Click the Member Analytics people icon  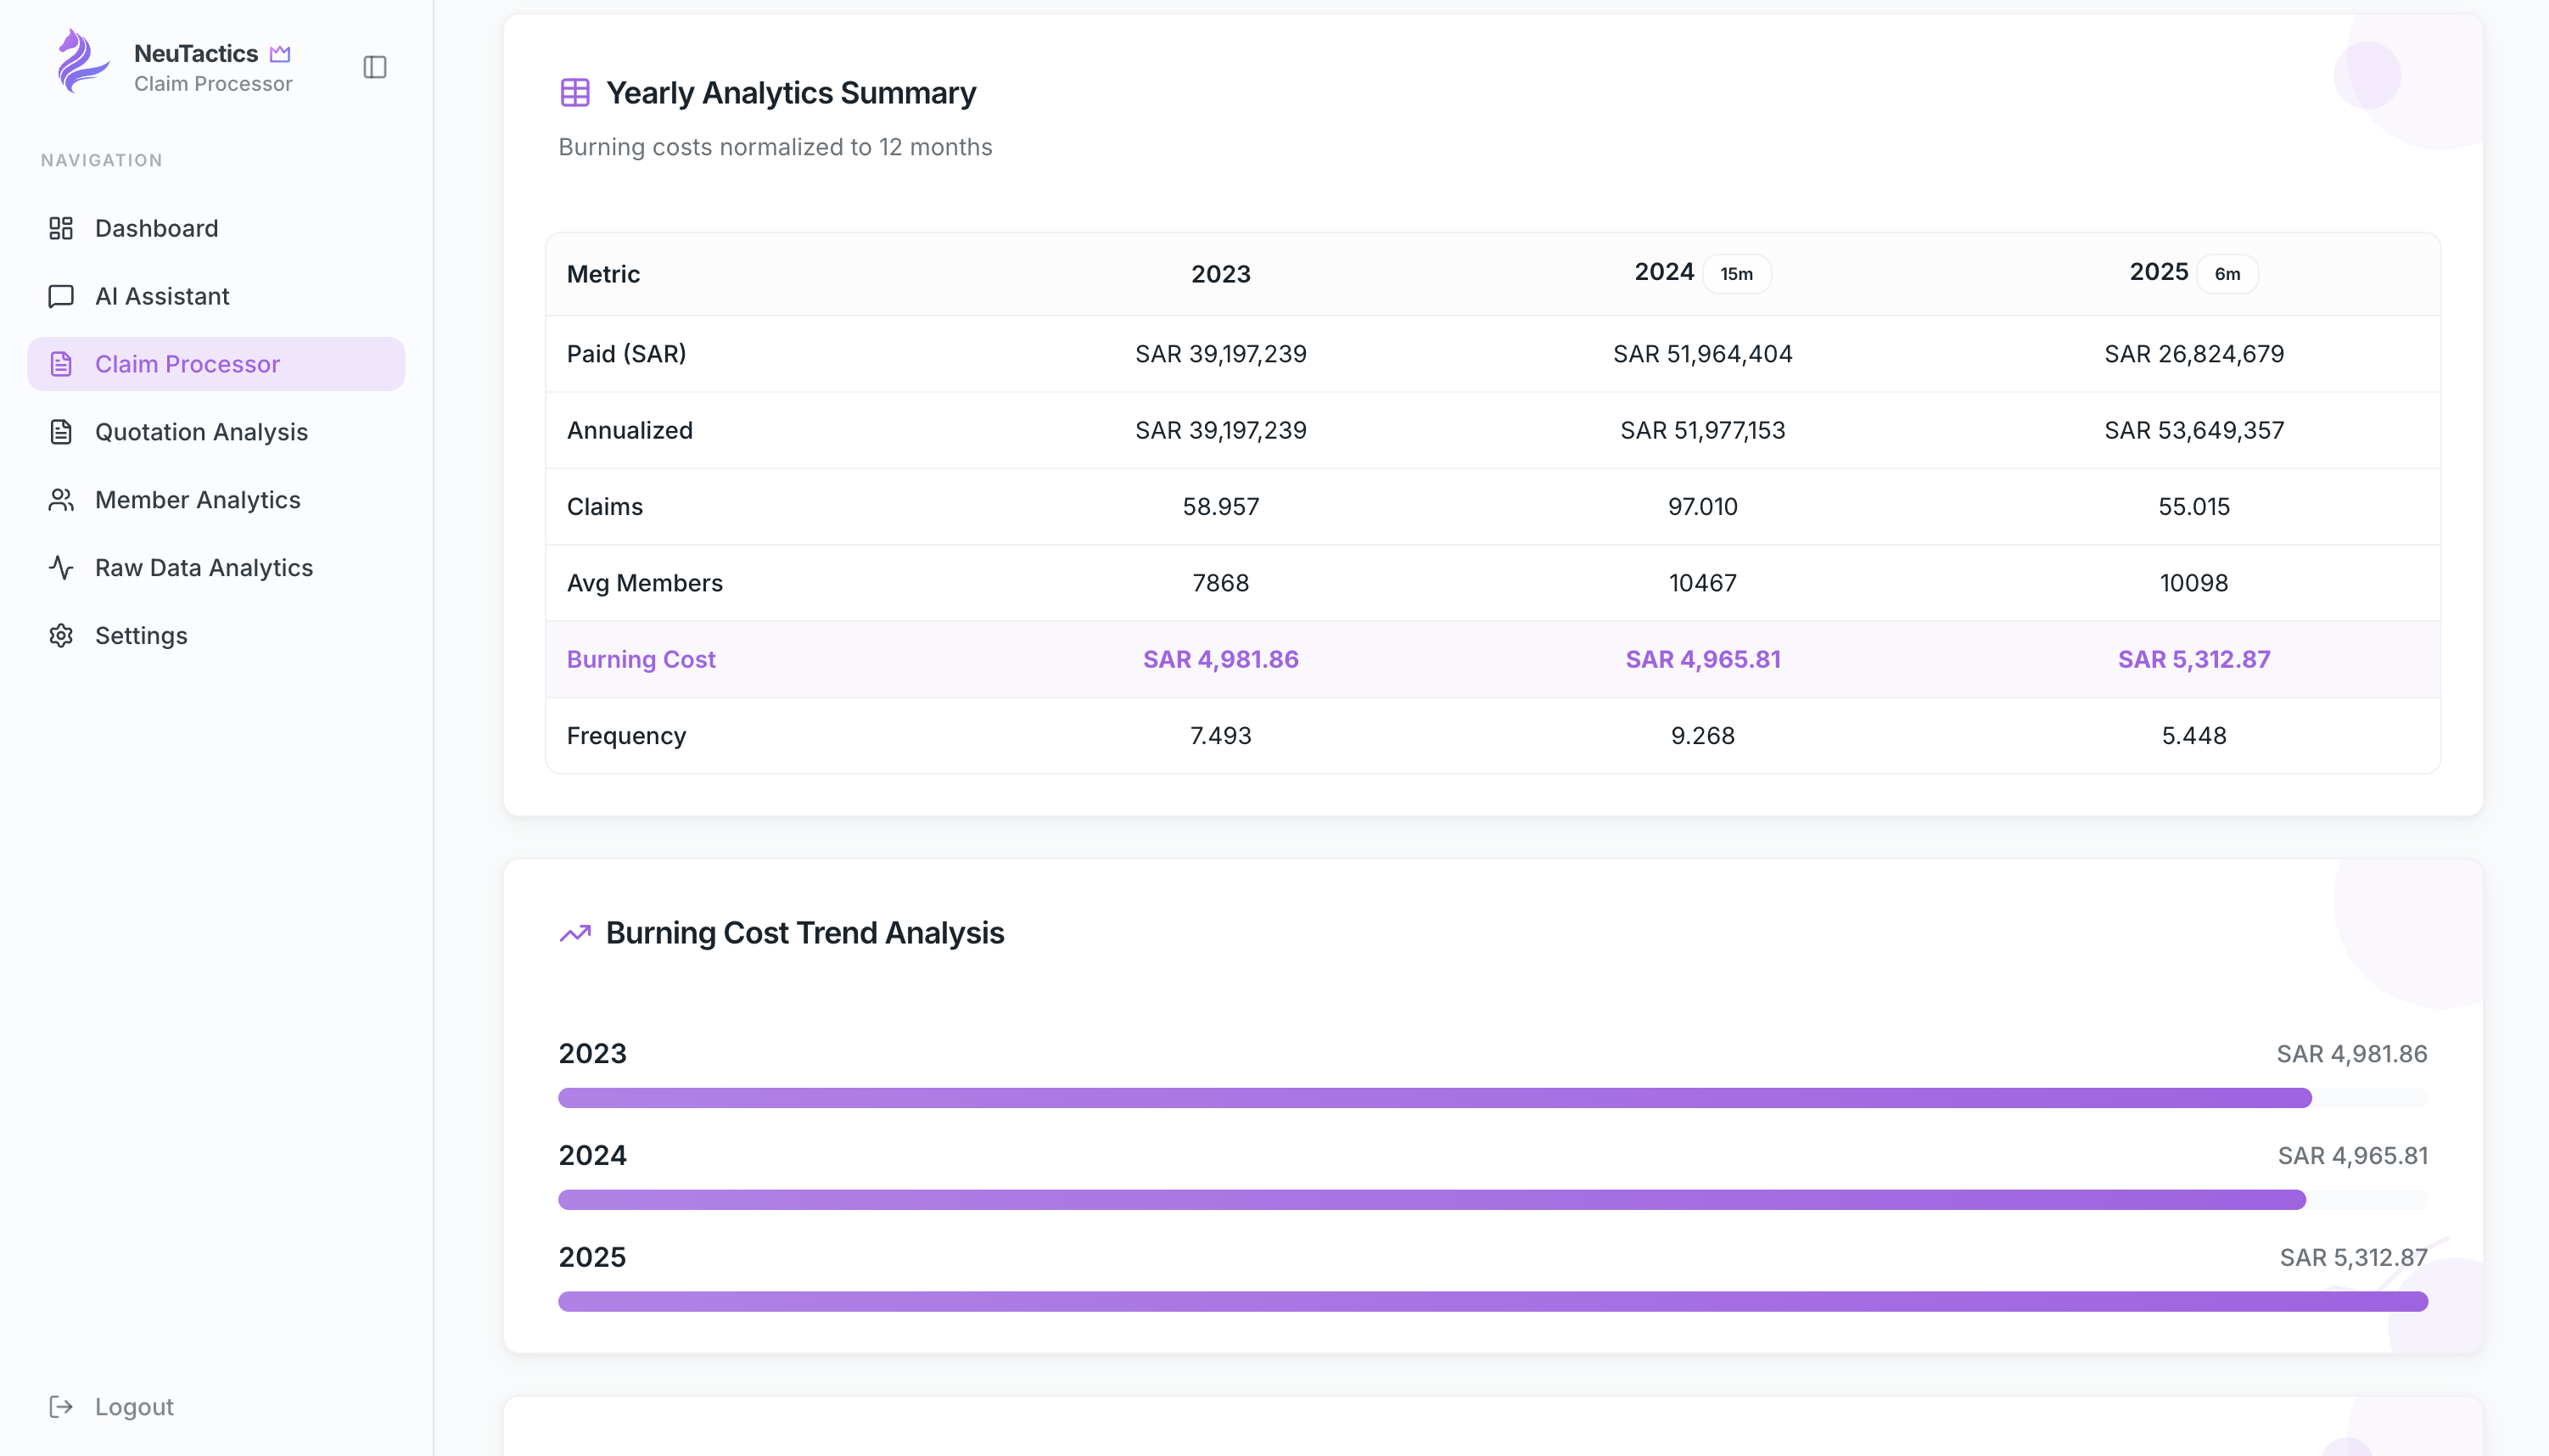pos(61,500)
